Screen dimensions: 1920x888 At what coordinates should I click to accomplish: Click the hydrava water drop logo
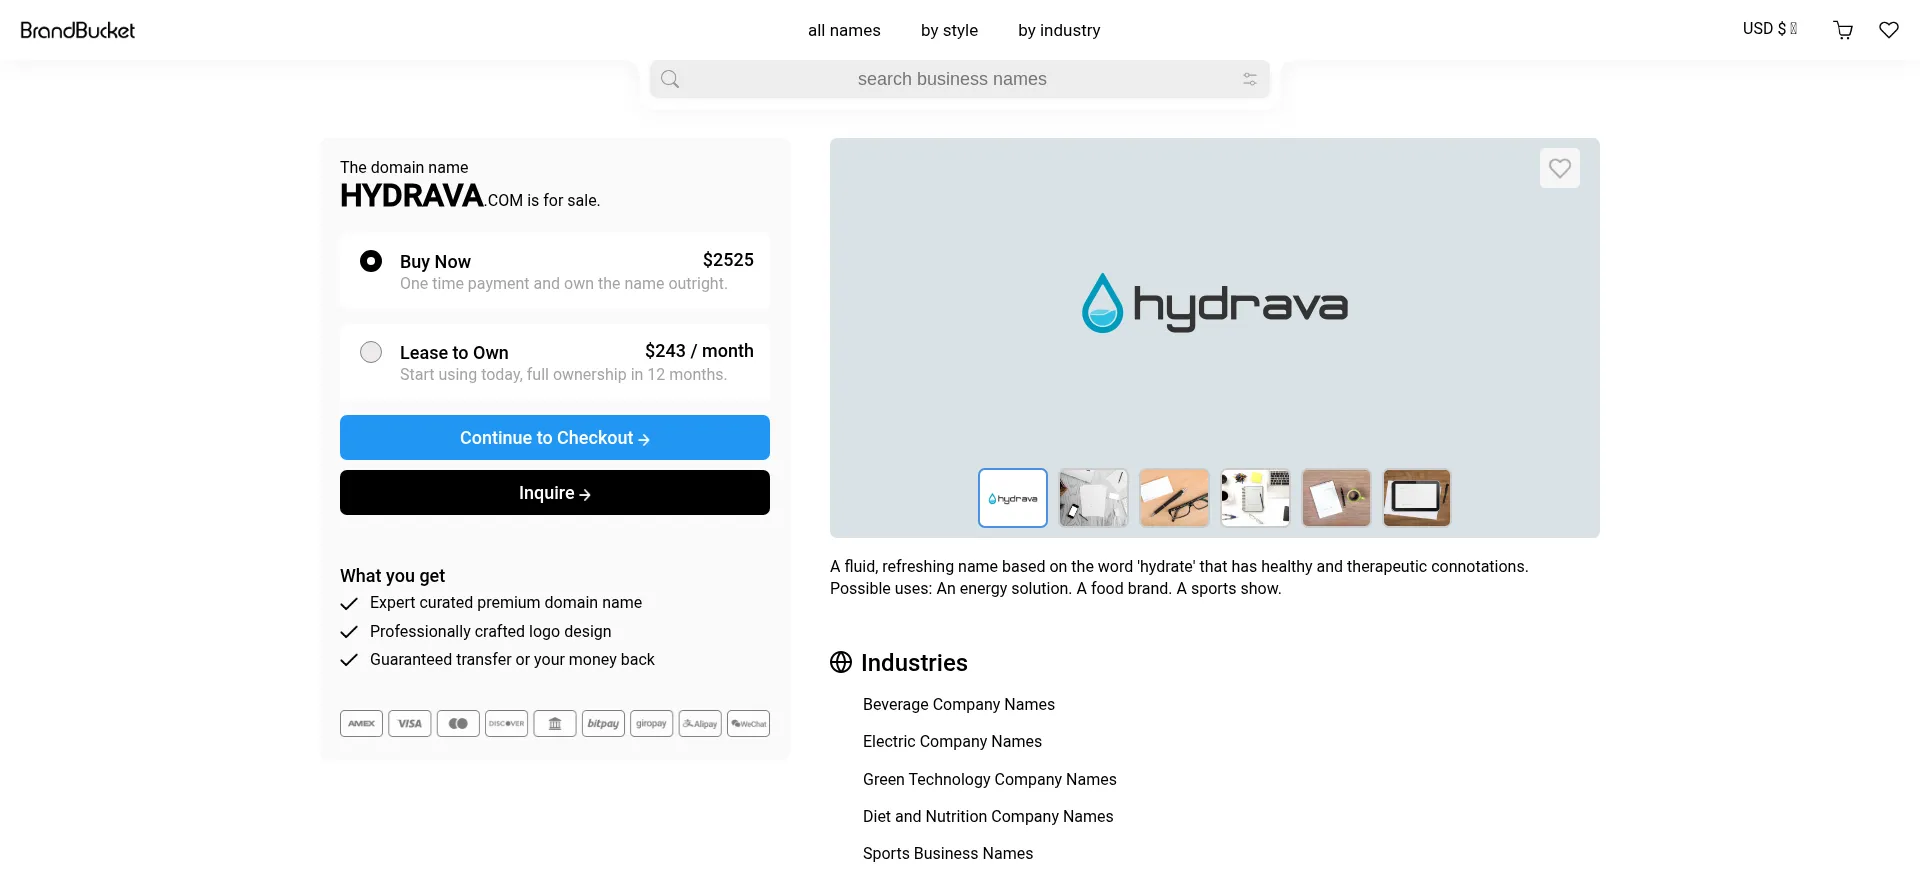pos(1102,303)
